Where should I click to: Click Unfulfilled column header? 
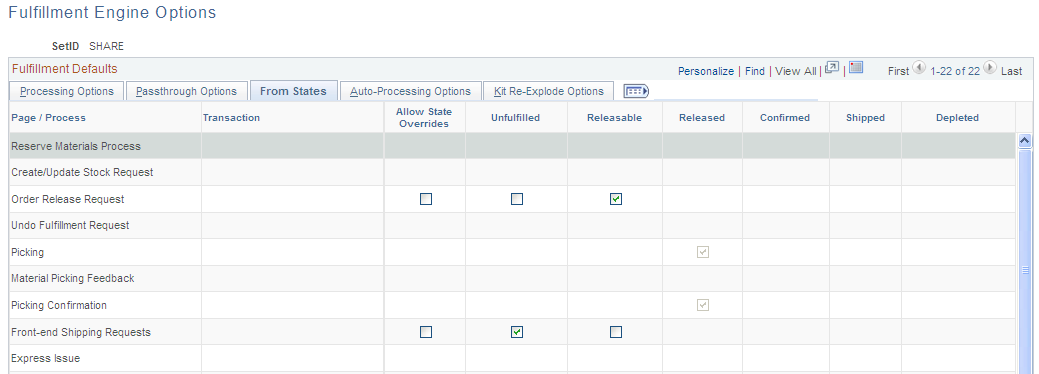(x=516, y=117)
